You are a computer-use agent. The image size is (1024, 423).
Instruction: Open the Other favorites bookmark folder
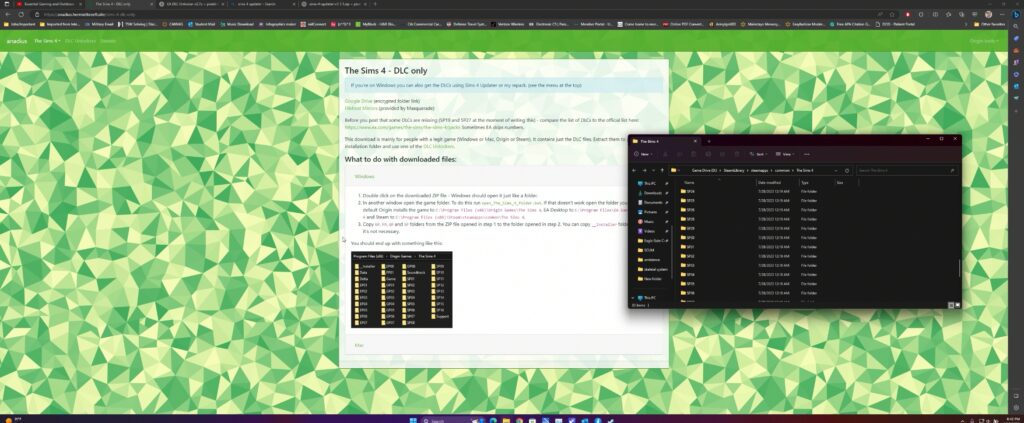tap(989, 24)
